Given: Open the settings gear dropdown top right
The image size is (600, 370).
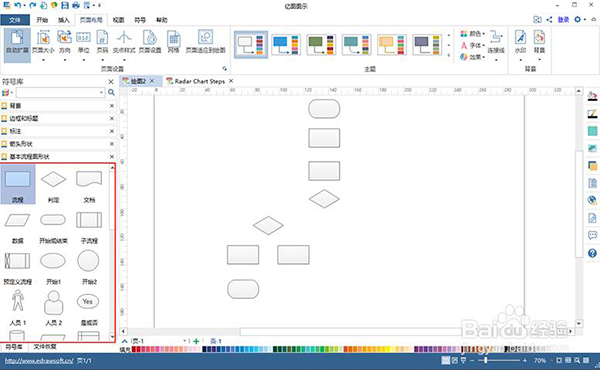Looking at the screenshot, I should [x=580, y=20].
